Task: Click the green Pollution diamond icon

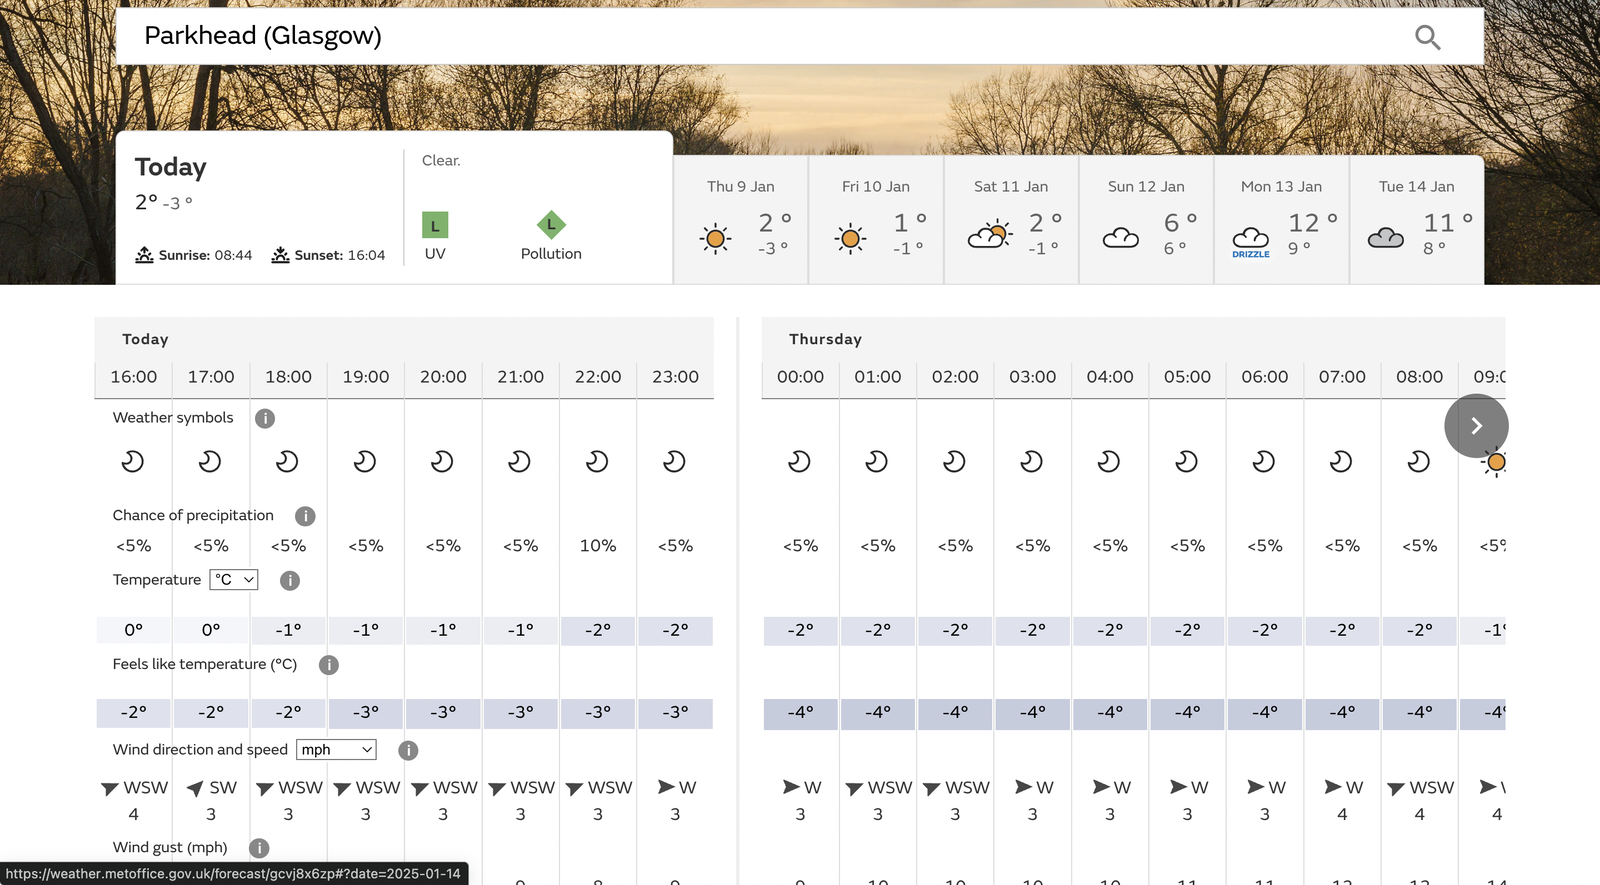Action: point(551,225)
